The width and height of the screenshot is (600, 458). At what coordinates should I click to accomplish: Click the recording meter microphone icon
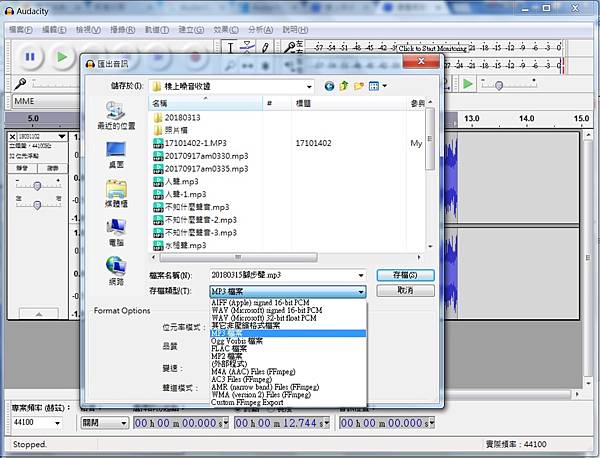[x=289, y=47]
